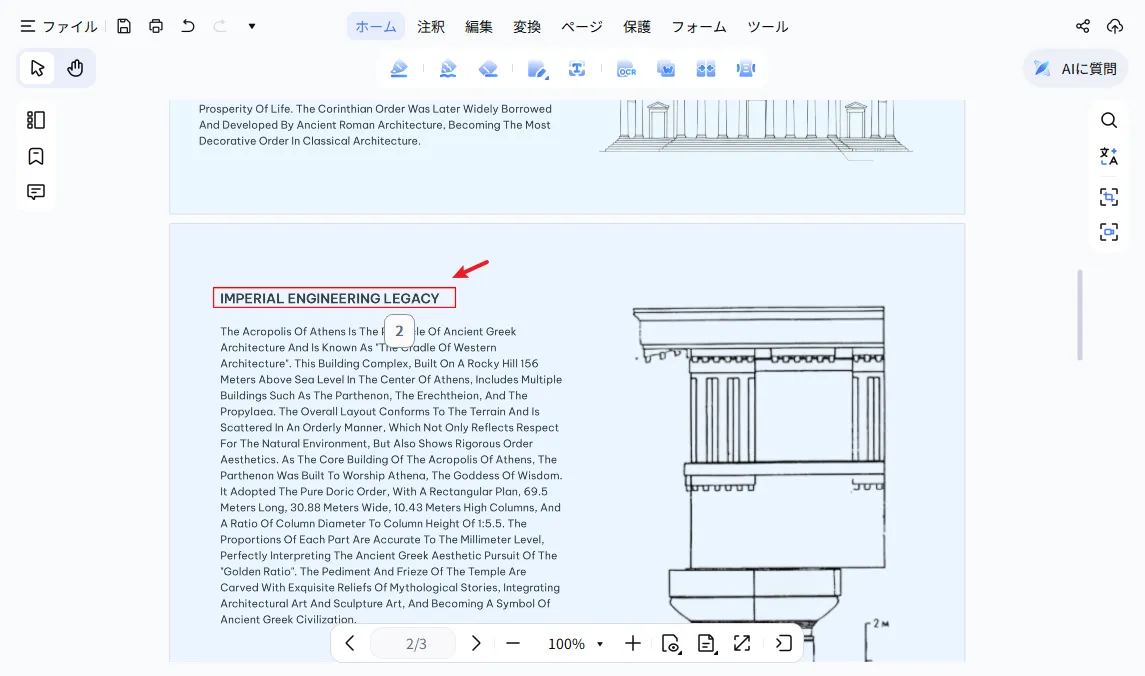Switch to the arrow select cursor
Screen dimensions: 1145x676
37,68
